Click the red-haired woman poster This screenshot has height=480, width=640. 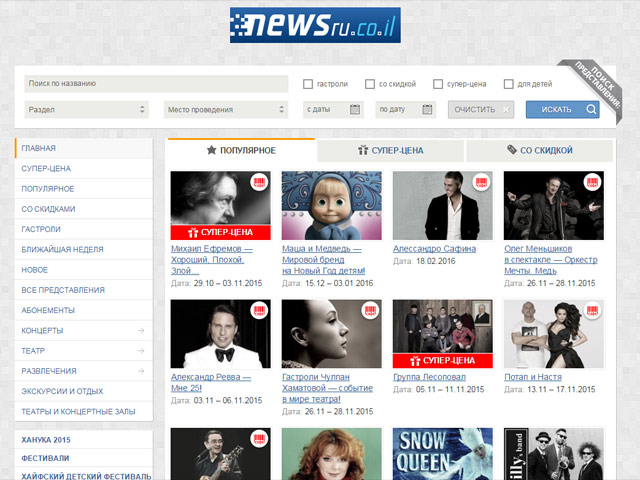coord(331,454)
